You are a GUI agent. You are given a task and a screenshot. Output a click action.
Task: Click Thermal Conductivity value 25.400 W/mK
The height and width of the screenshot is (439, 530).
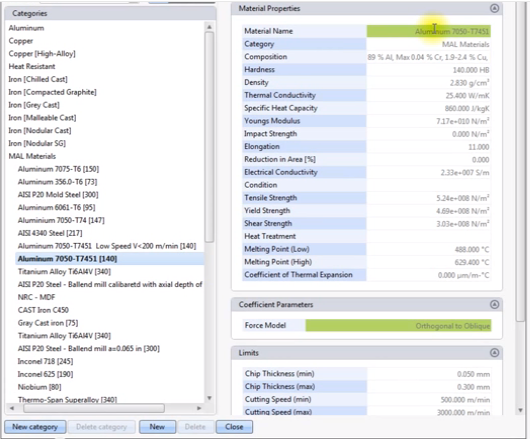pos(467,96)
